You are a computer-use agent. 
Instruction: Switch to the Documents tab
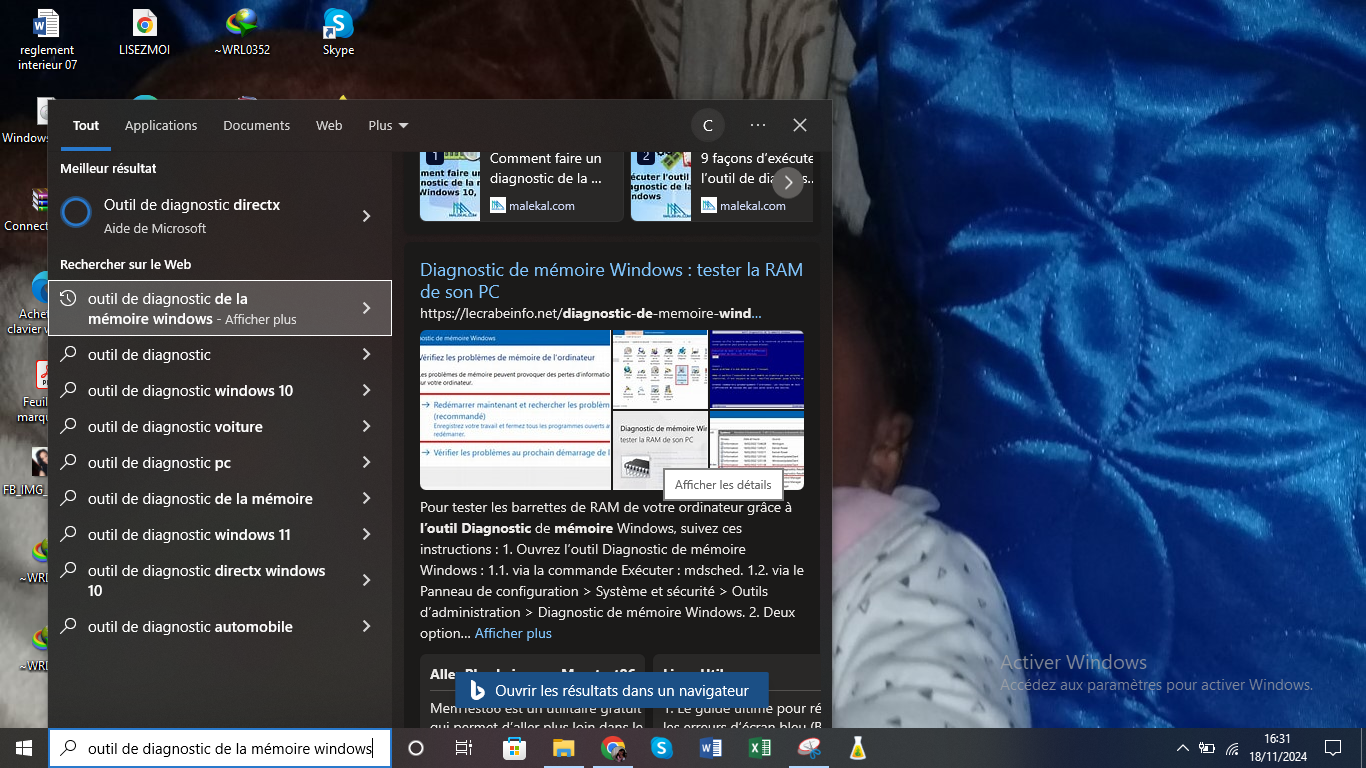click(x=257, y=125)
